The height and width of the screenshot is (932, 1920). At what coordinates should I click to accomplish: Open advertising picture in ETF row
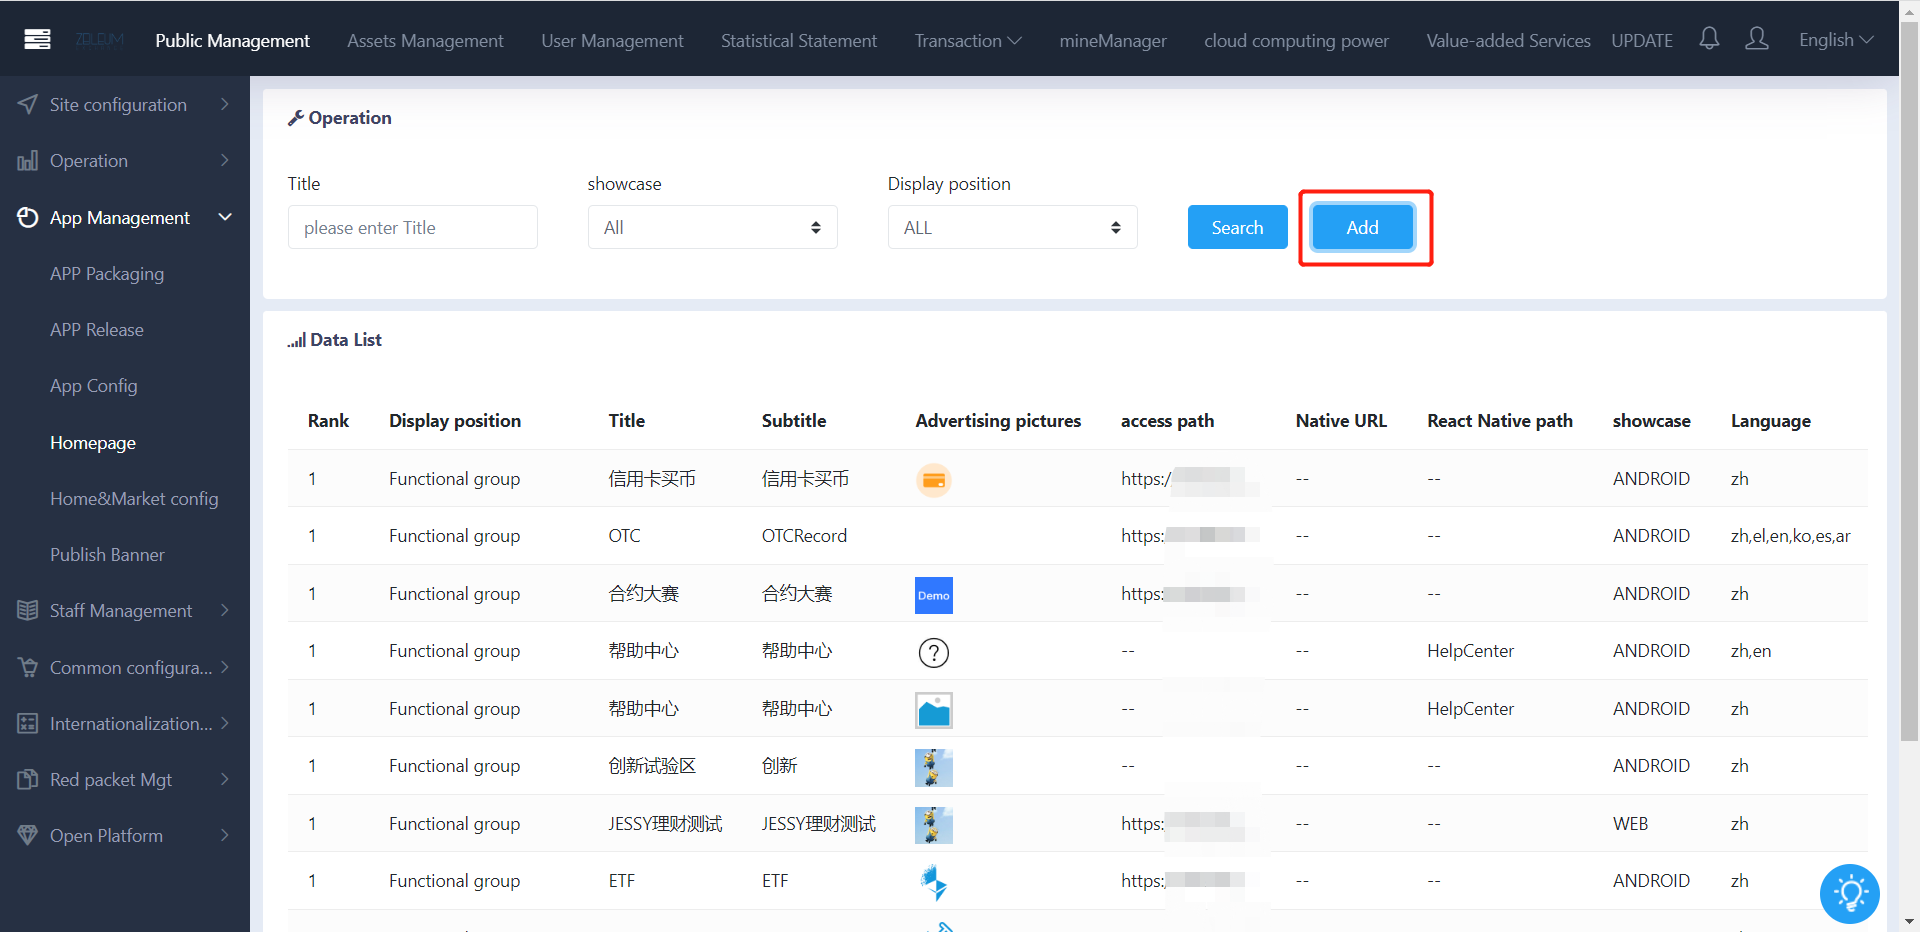(x=934, y=882)
